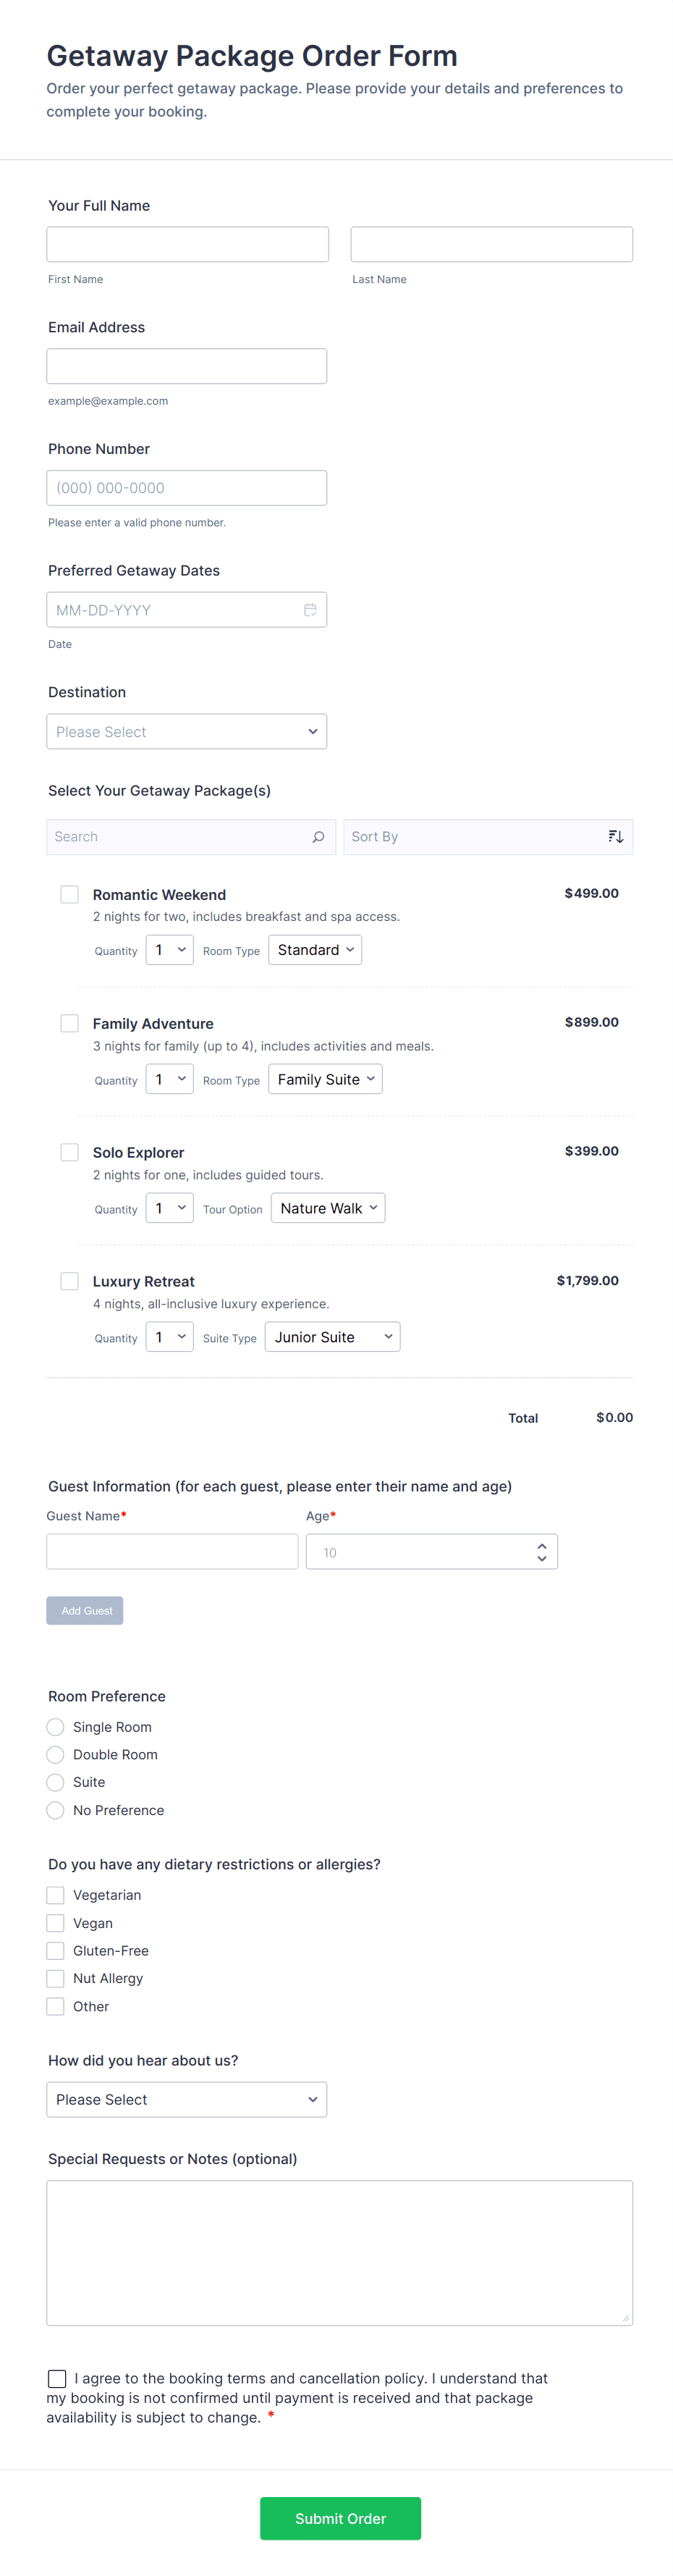Screen dimensions: 673x2576
Task: Open the Romantic Weekend Quantity dropdown
Action: (x=169, y=950)
